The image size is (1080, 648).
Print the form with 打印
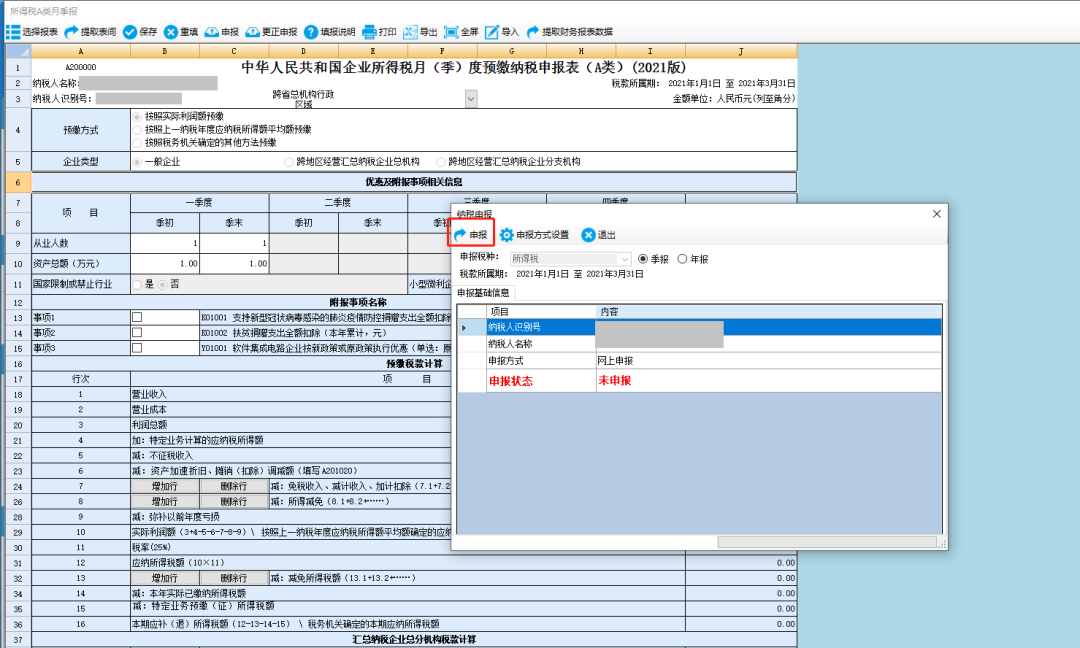[380, 32]
